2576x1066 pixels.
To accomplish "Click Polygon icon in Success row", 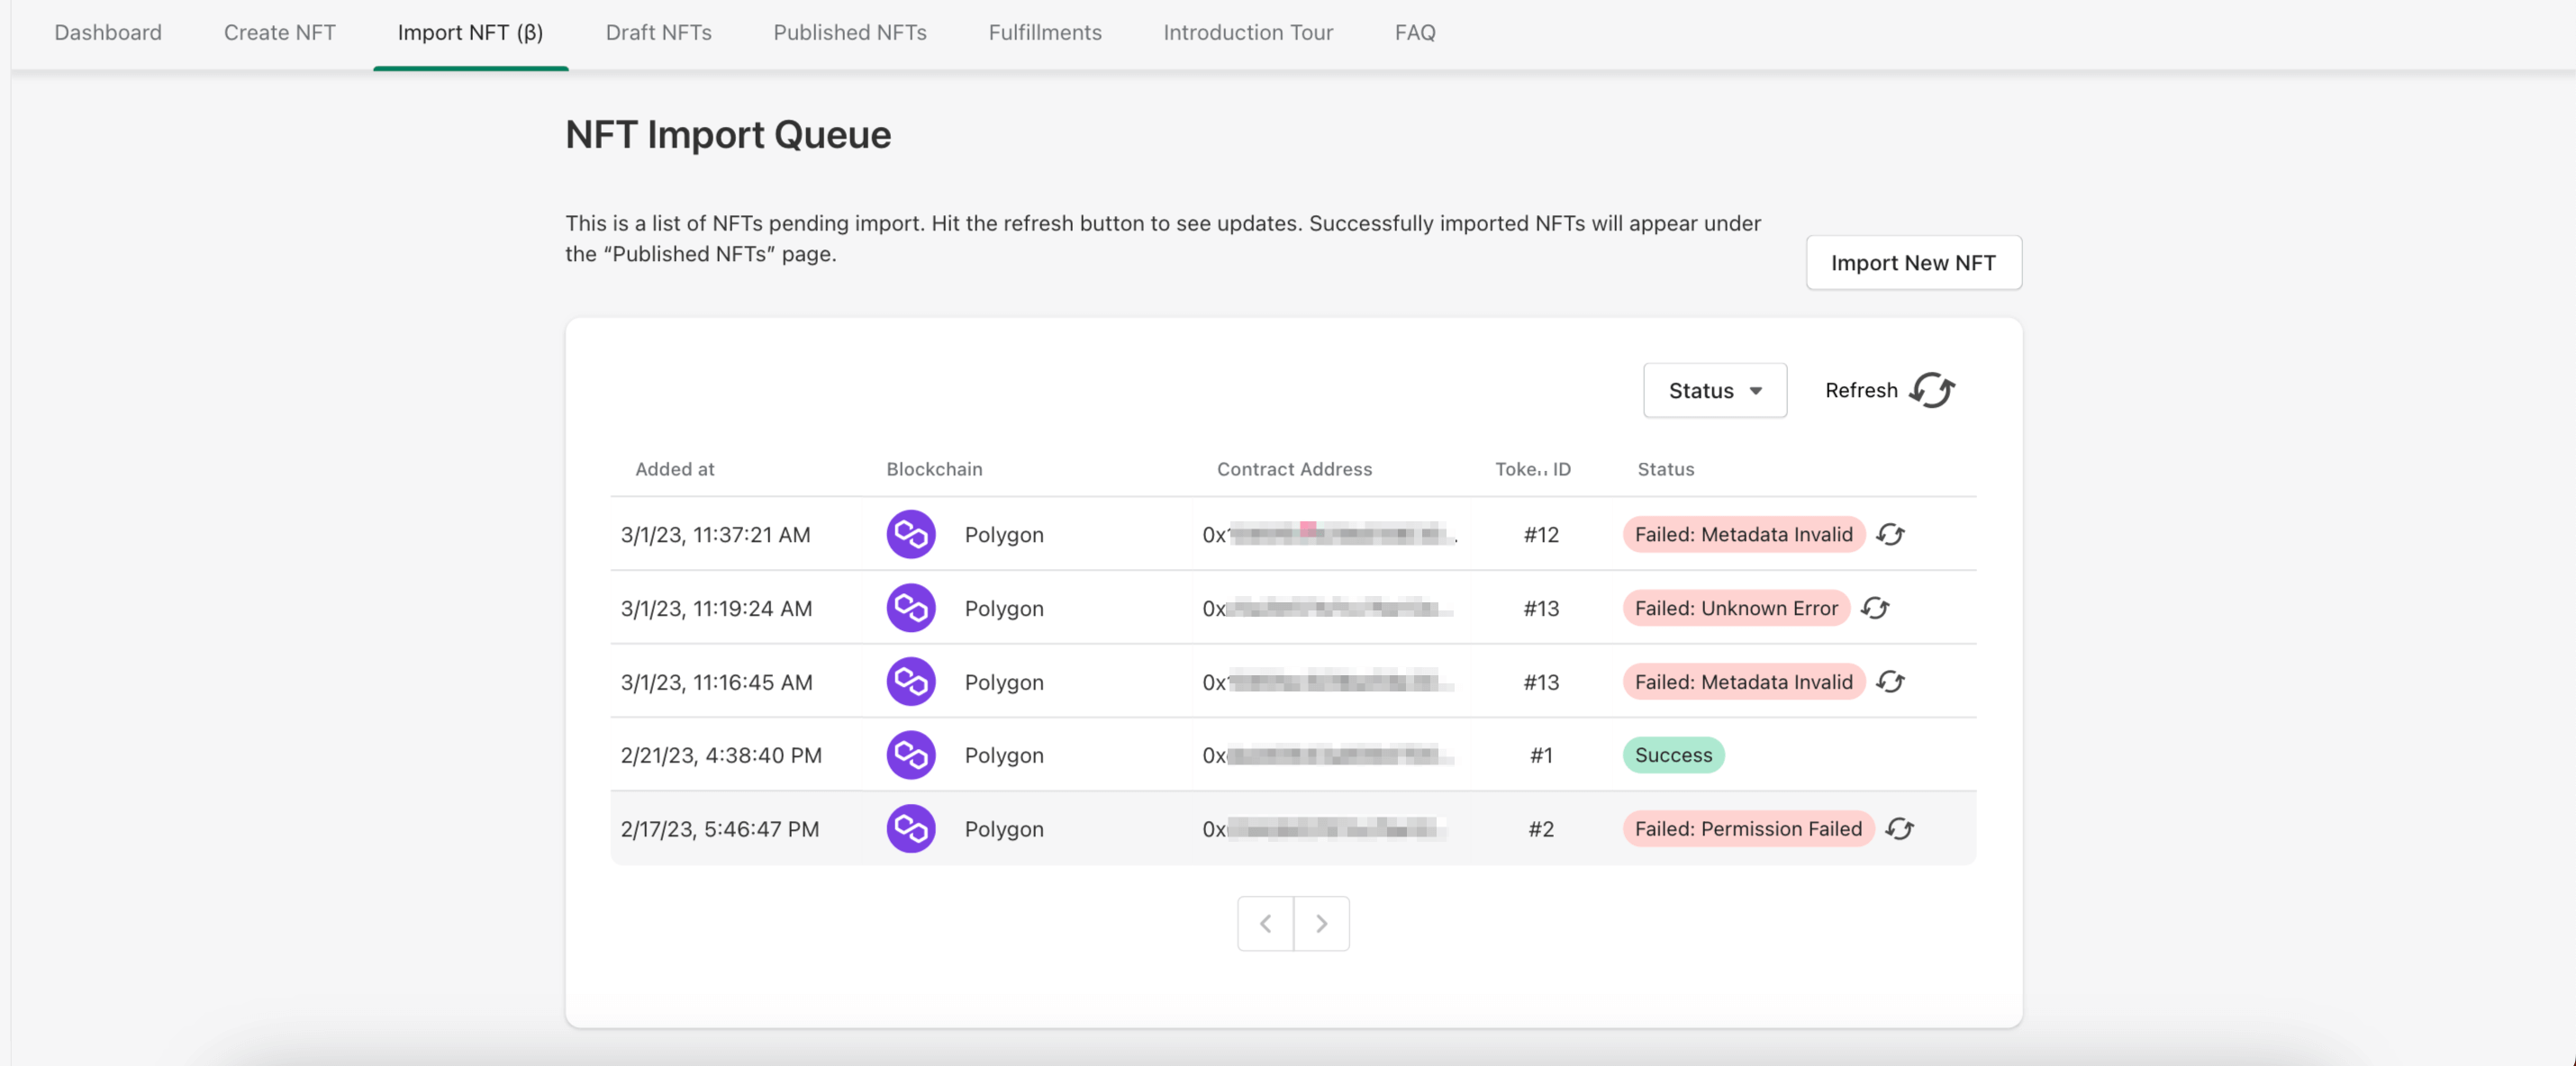I will (910, 755).
